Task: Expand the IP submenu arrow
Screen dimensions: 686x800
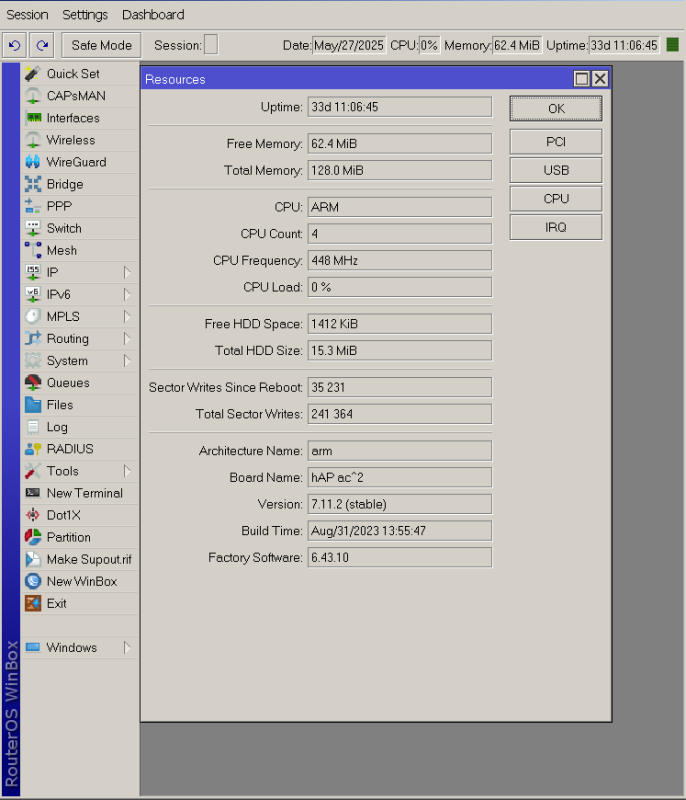Action: (x=127, y=272)
